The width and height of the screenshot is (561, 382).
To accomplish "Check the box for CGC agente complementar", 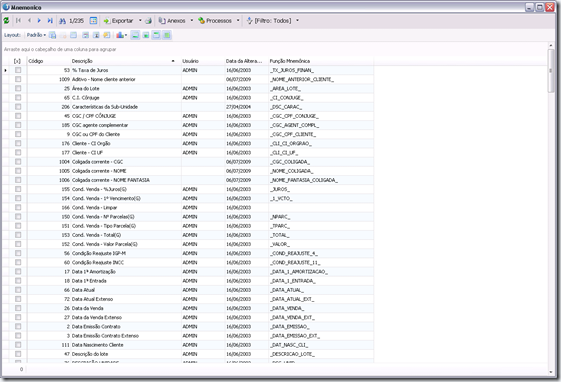I will point(18,125).
